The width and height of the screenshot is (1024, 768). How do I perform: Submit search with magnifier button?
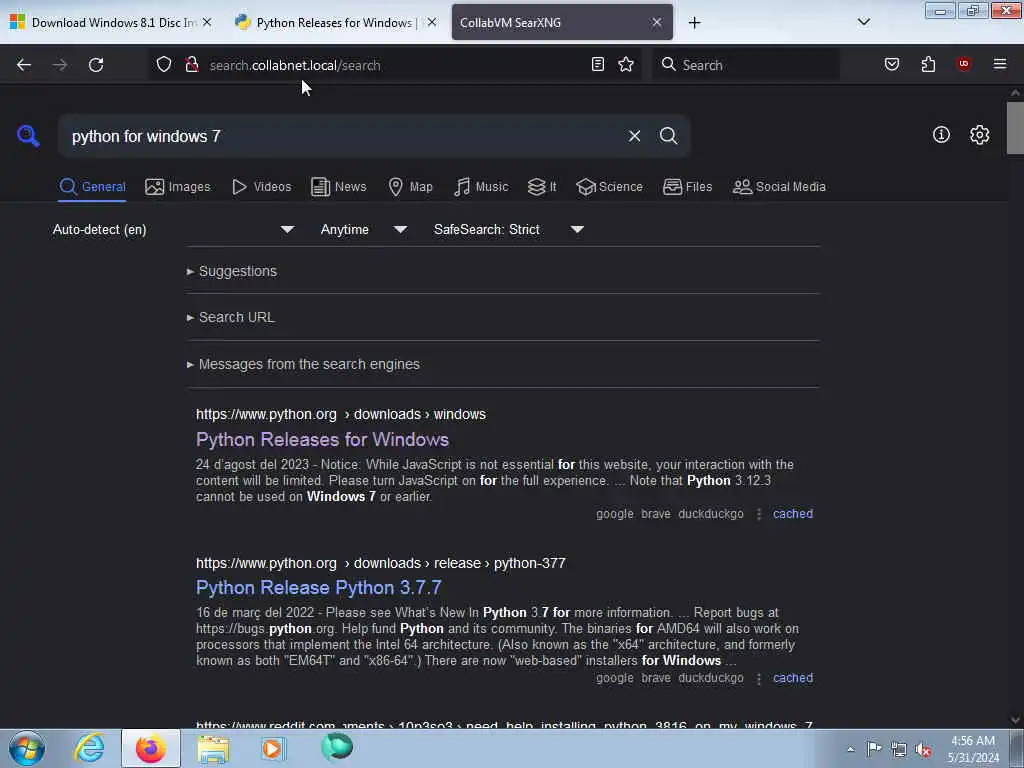(668, 136)
